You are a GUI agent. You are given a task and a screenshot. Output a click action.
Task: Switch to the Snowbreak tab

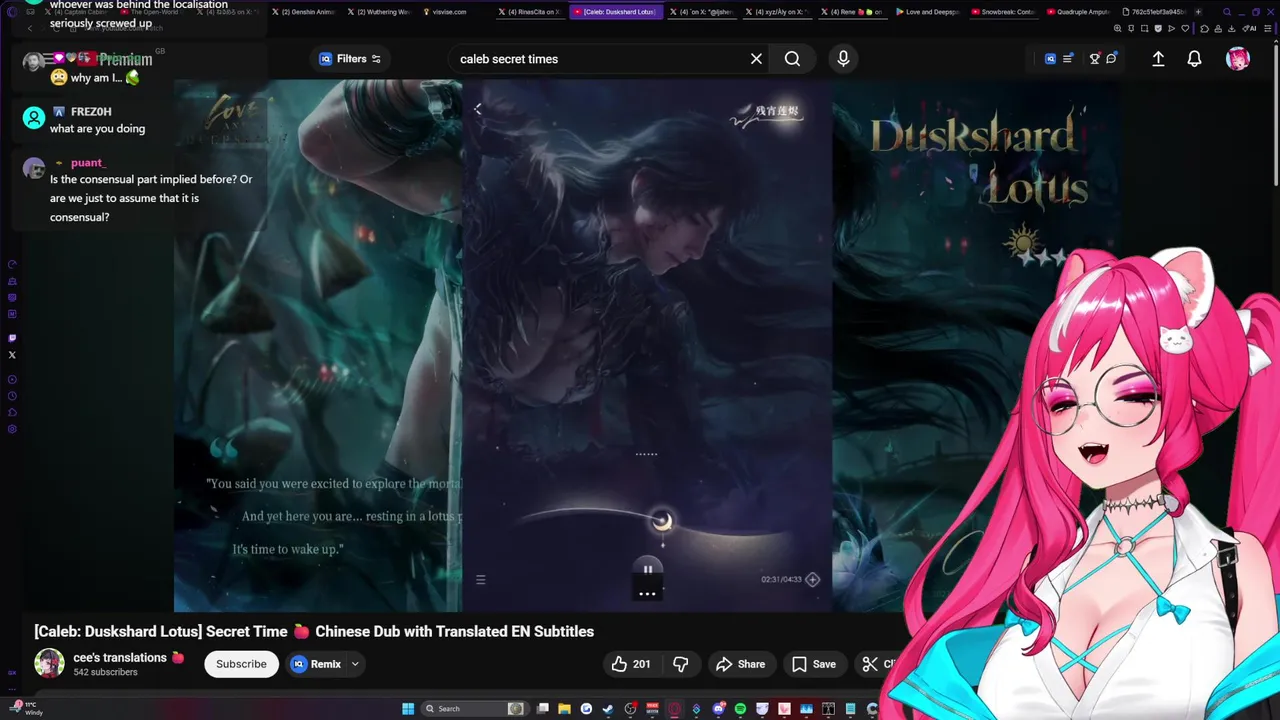tap(1004, 12)
